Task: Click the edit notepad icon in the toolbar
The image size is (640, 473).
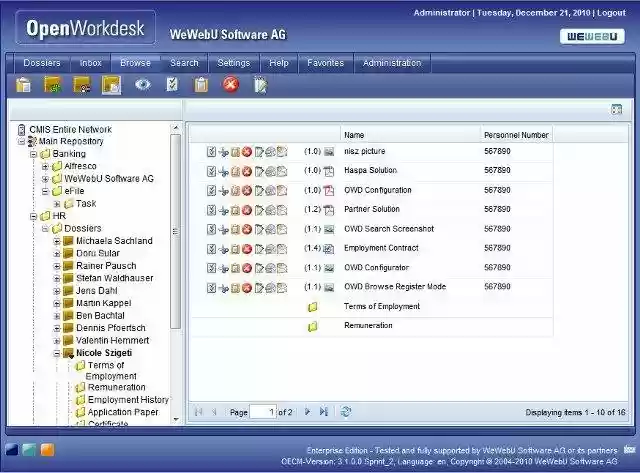Action: point(260,85)
